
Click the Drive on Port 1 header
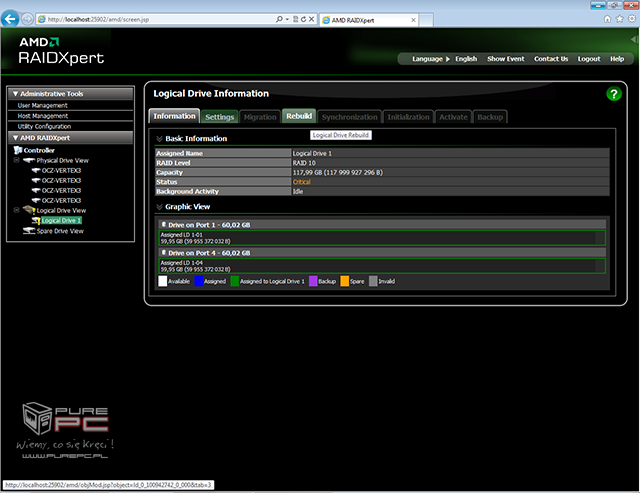pyautogui.click(x=382, y=225)
